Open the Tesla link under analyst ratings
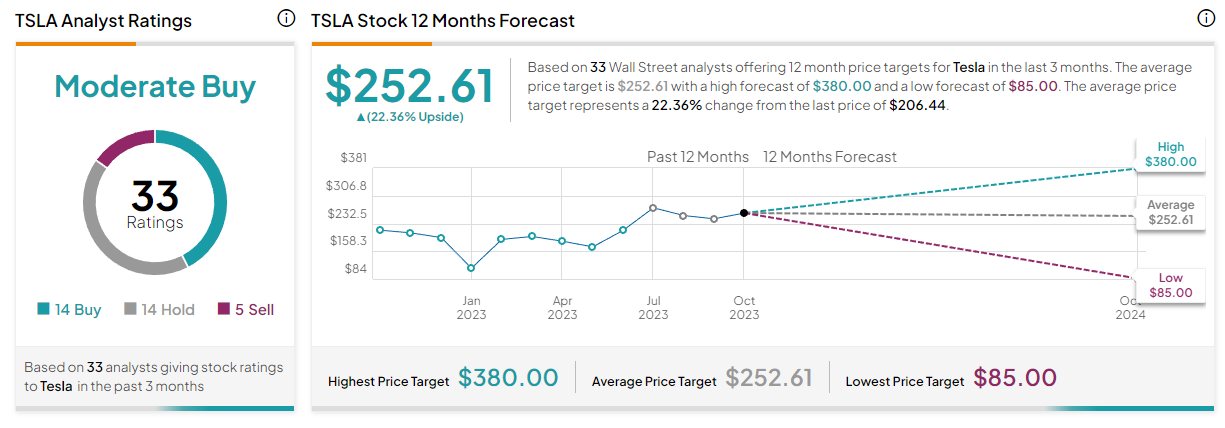 tap(56, 386)
